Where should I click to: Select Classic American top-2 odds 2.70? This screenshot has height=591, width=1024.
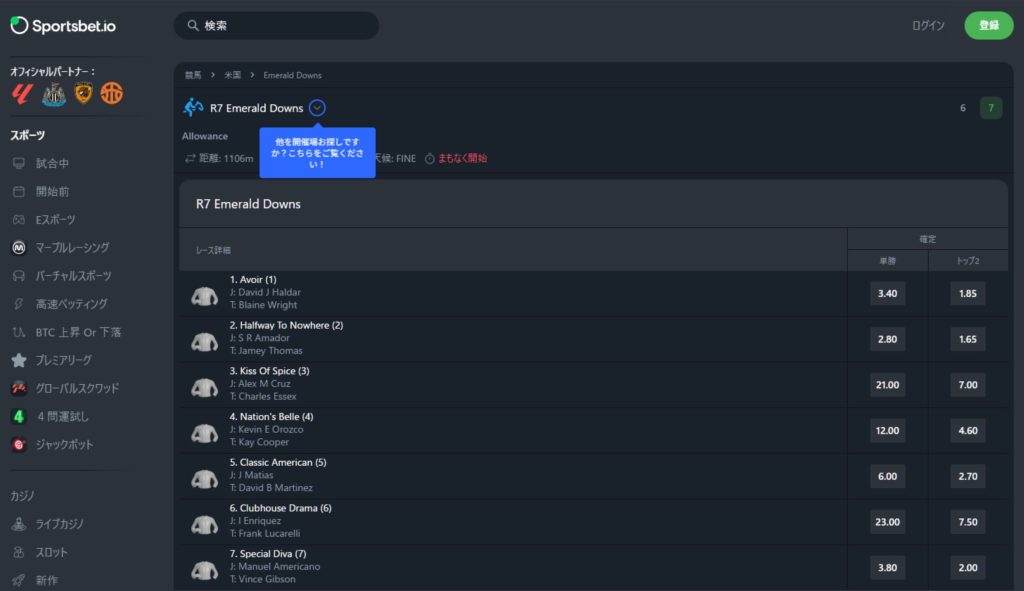[968, 476]
